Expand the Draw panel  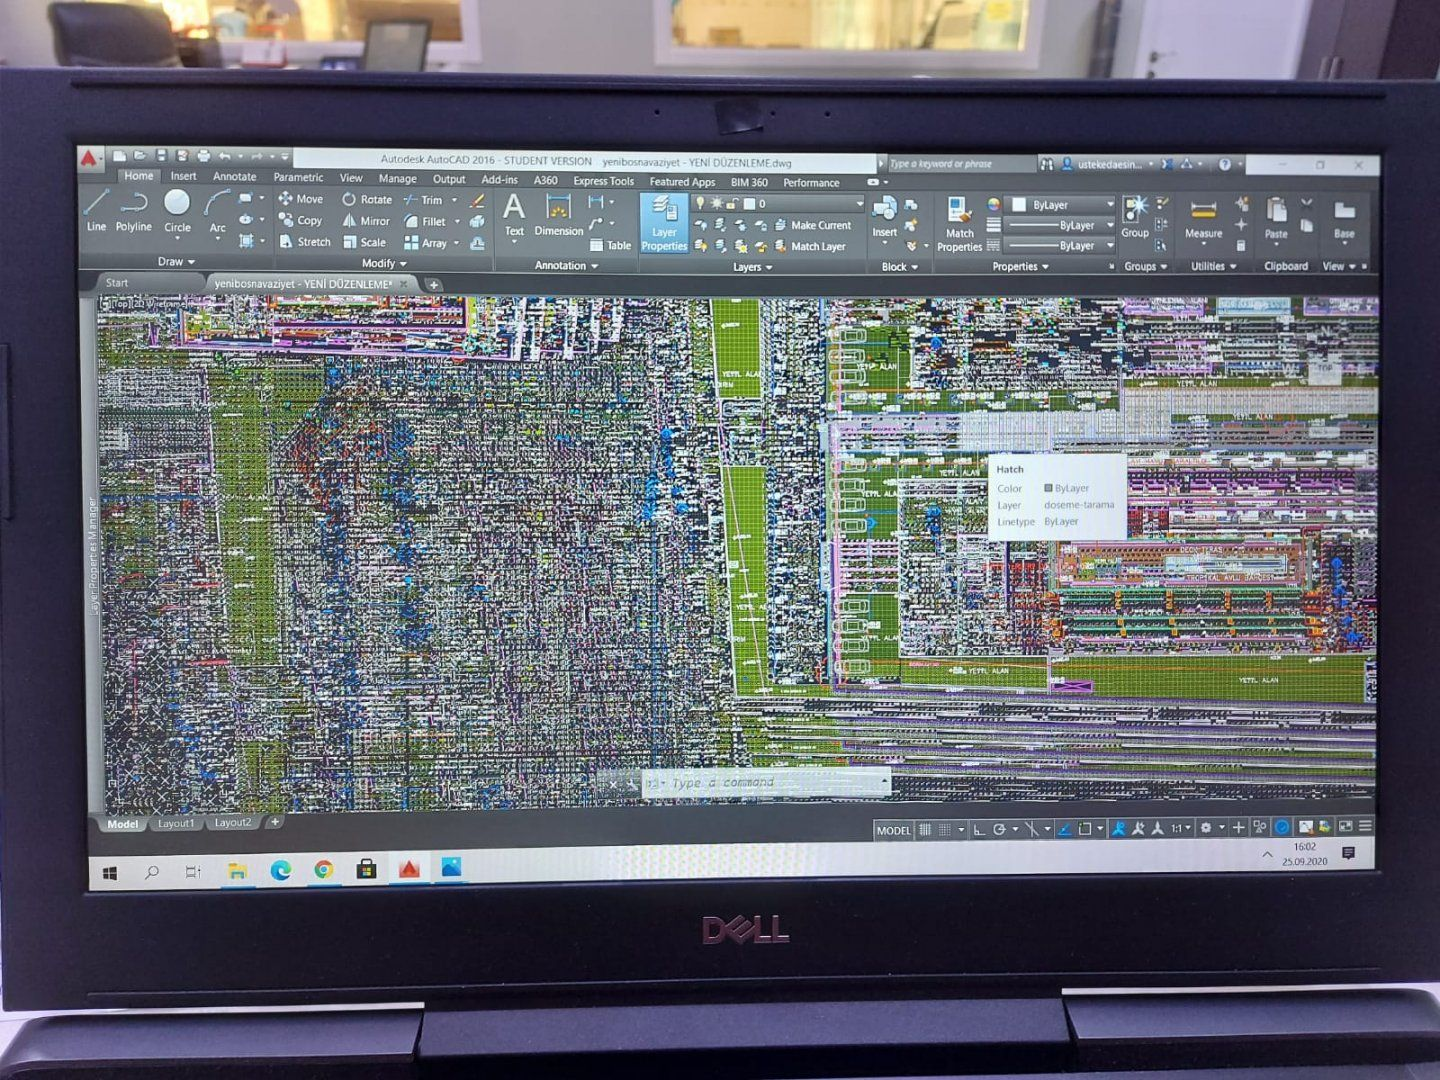176,262
